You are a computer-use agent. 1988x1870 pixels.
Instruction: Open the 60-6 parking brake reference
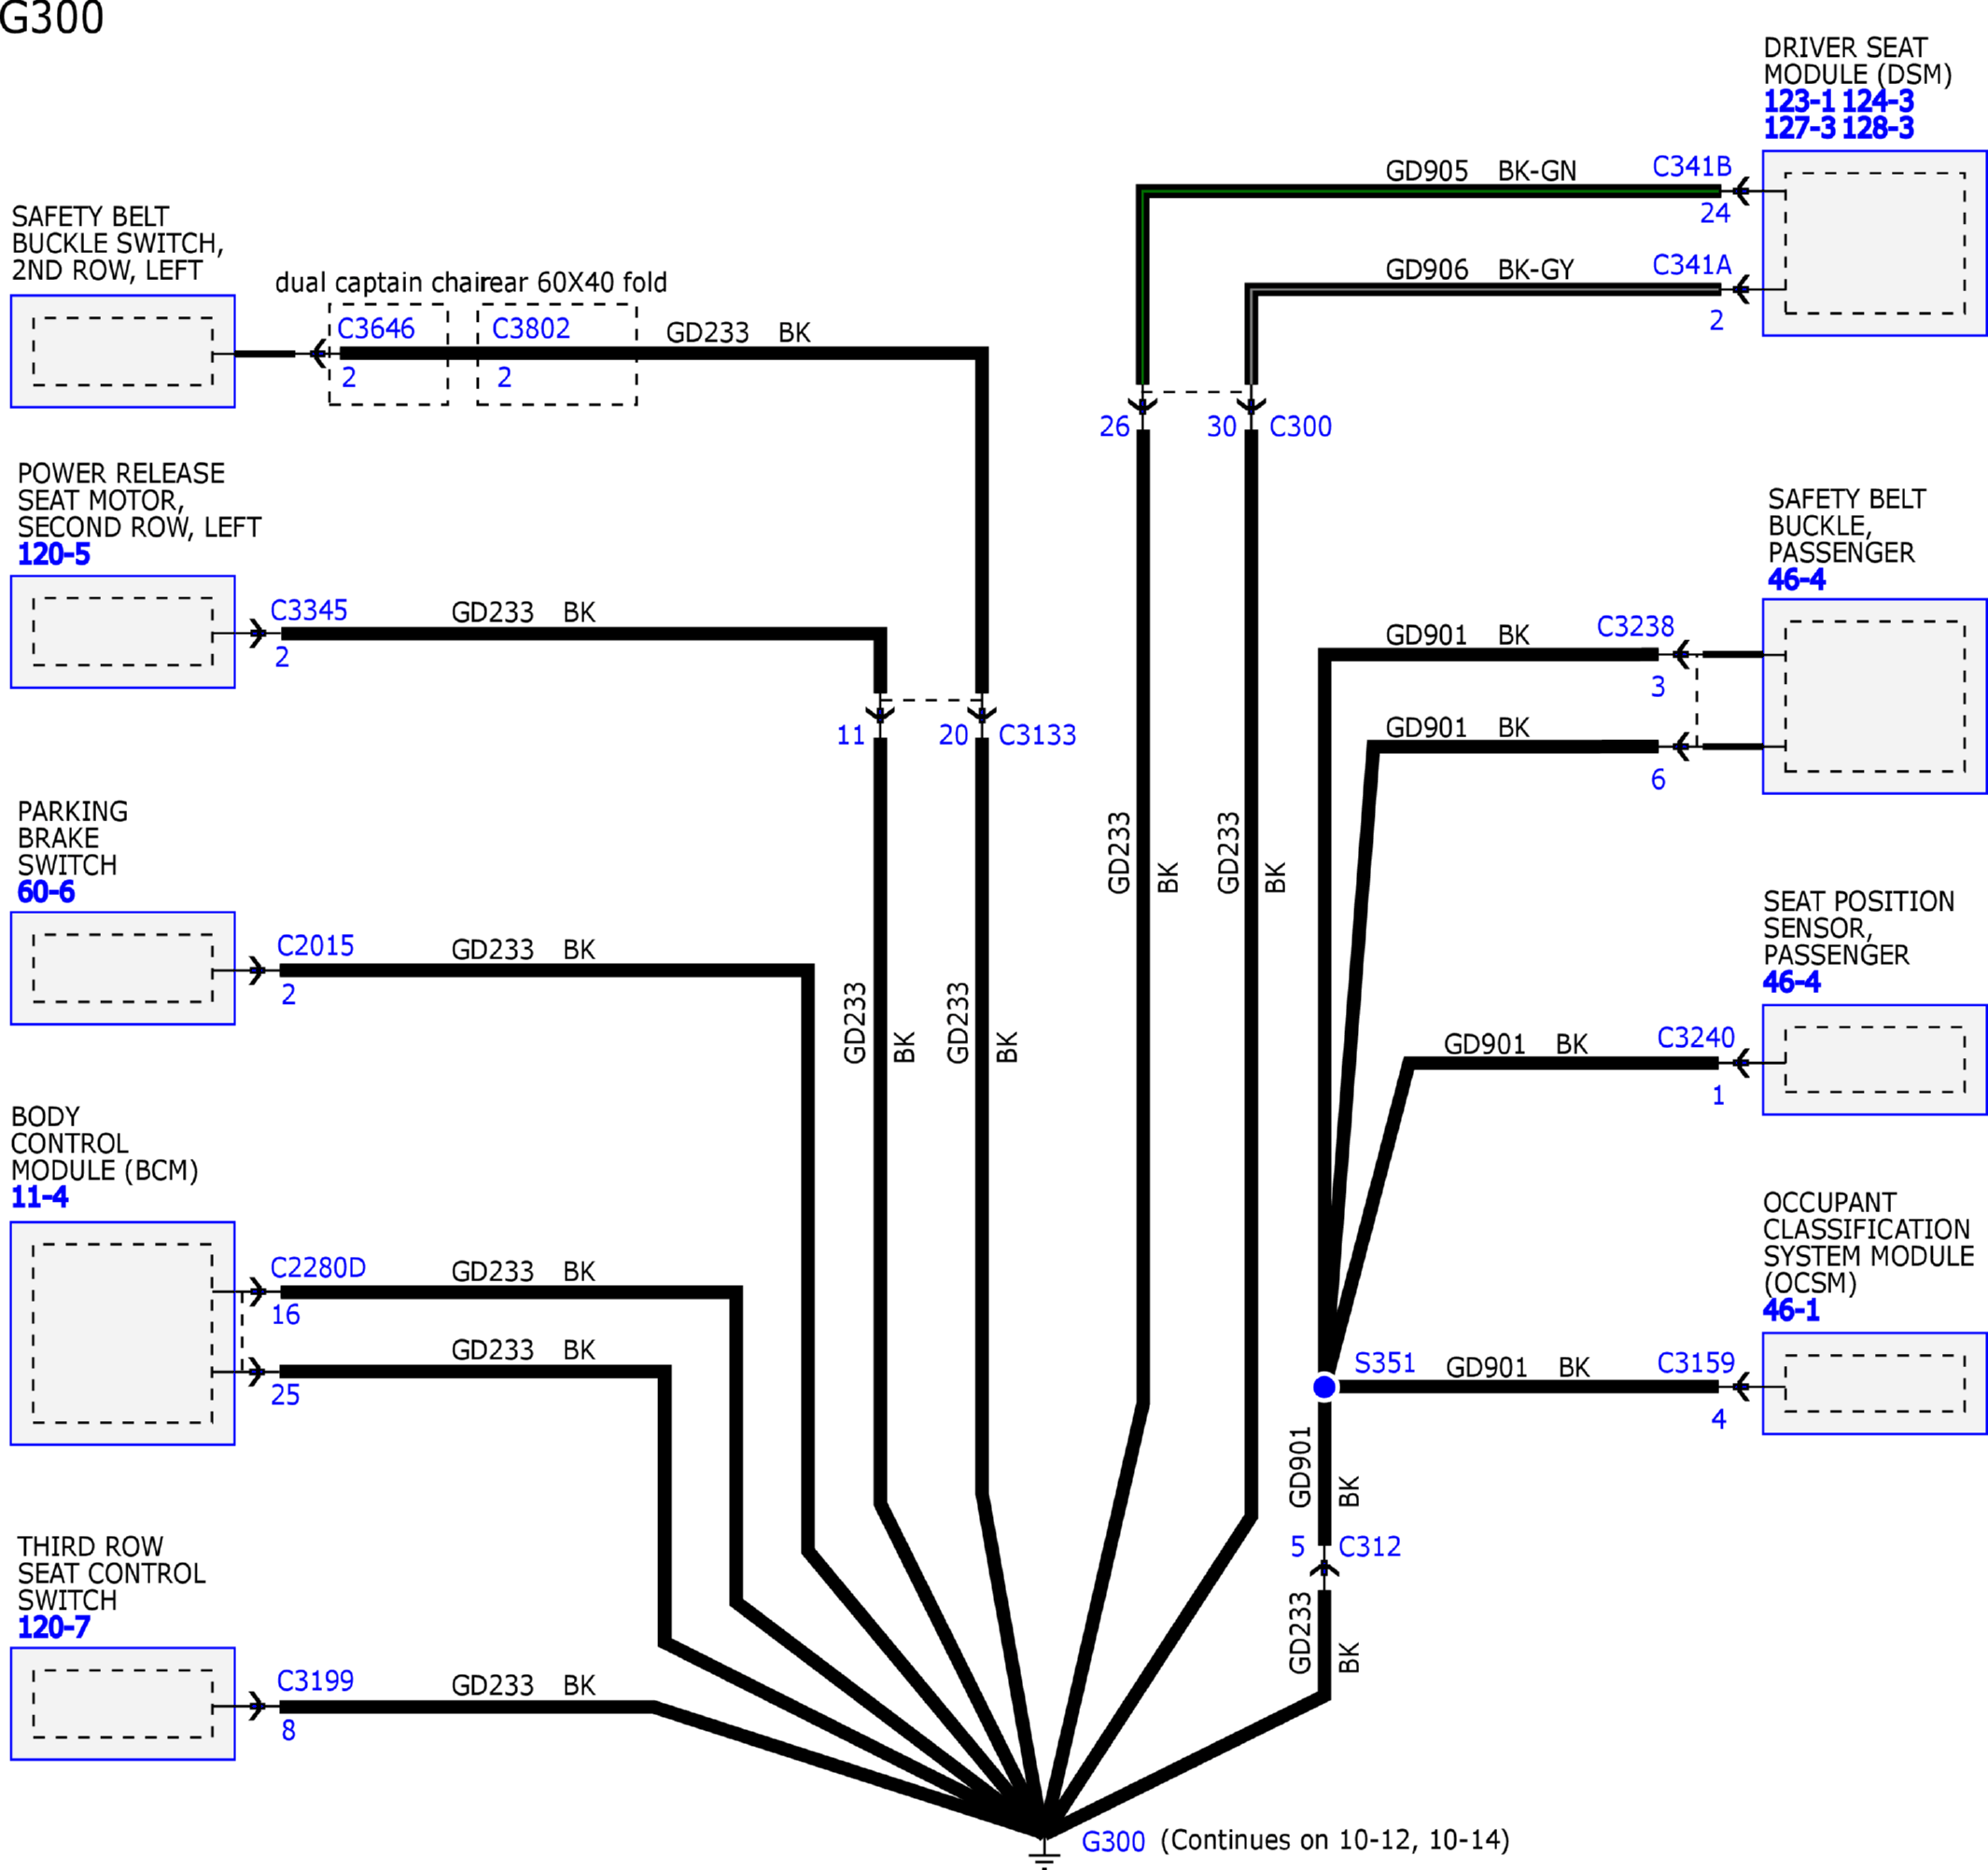pyautogui.click(x=46, y=892)
